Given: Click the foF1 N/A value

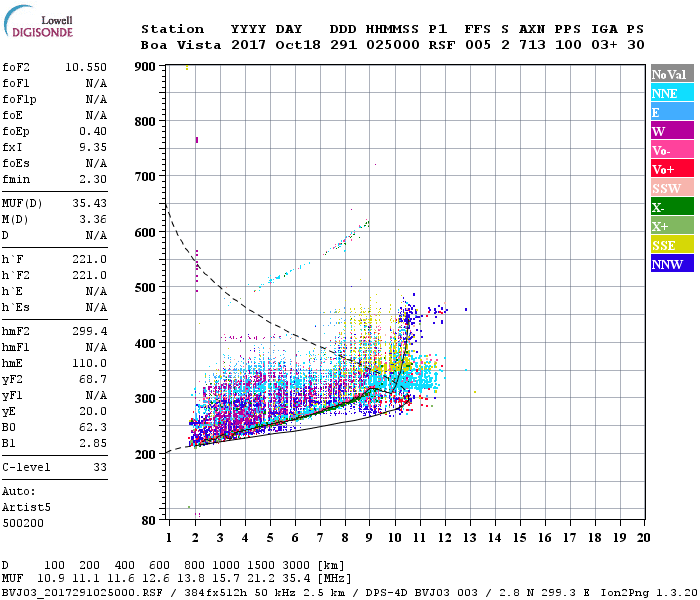Looking at the screenshot, I should 96,83.
